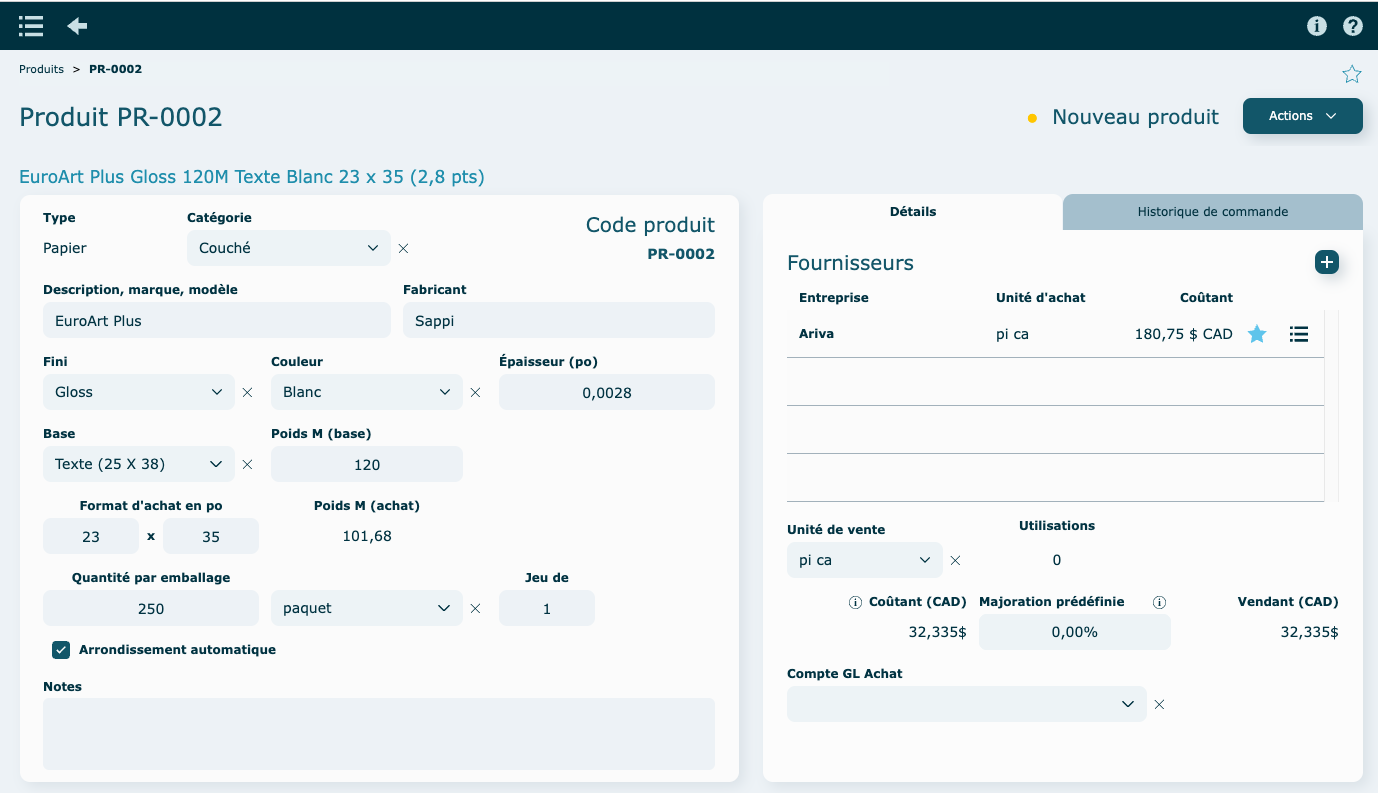Uncheck Arrondissement automatique checkbox
The height and width of the screenshot is (793, 1378).
[61, 650]
